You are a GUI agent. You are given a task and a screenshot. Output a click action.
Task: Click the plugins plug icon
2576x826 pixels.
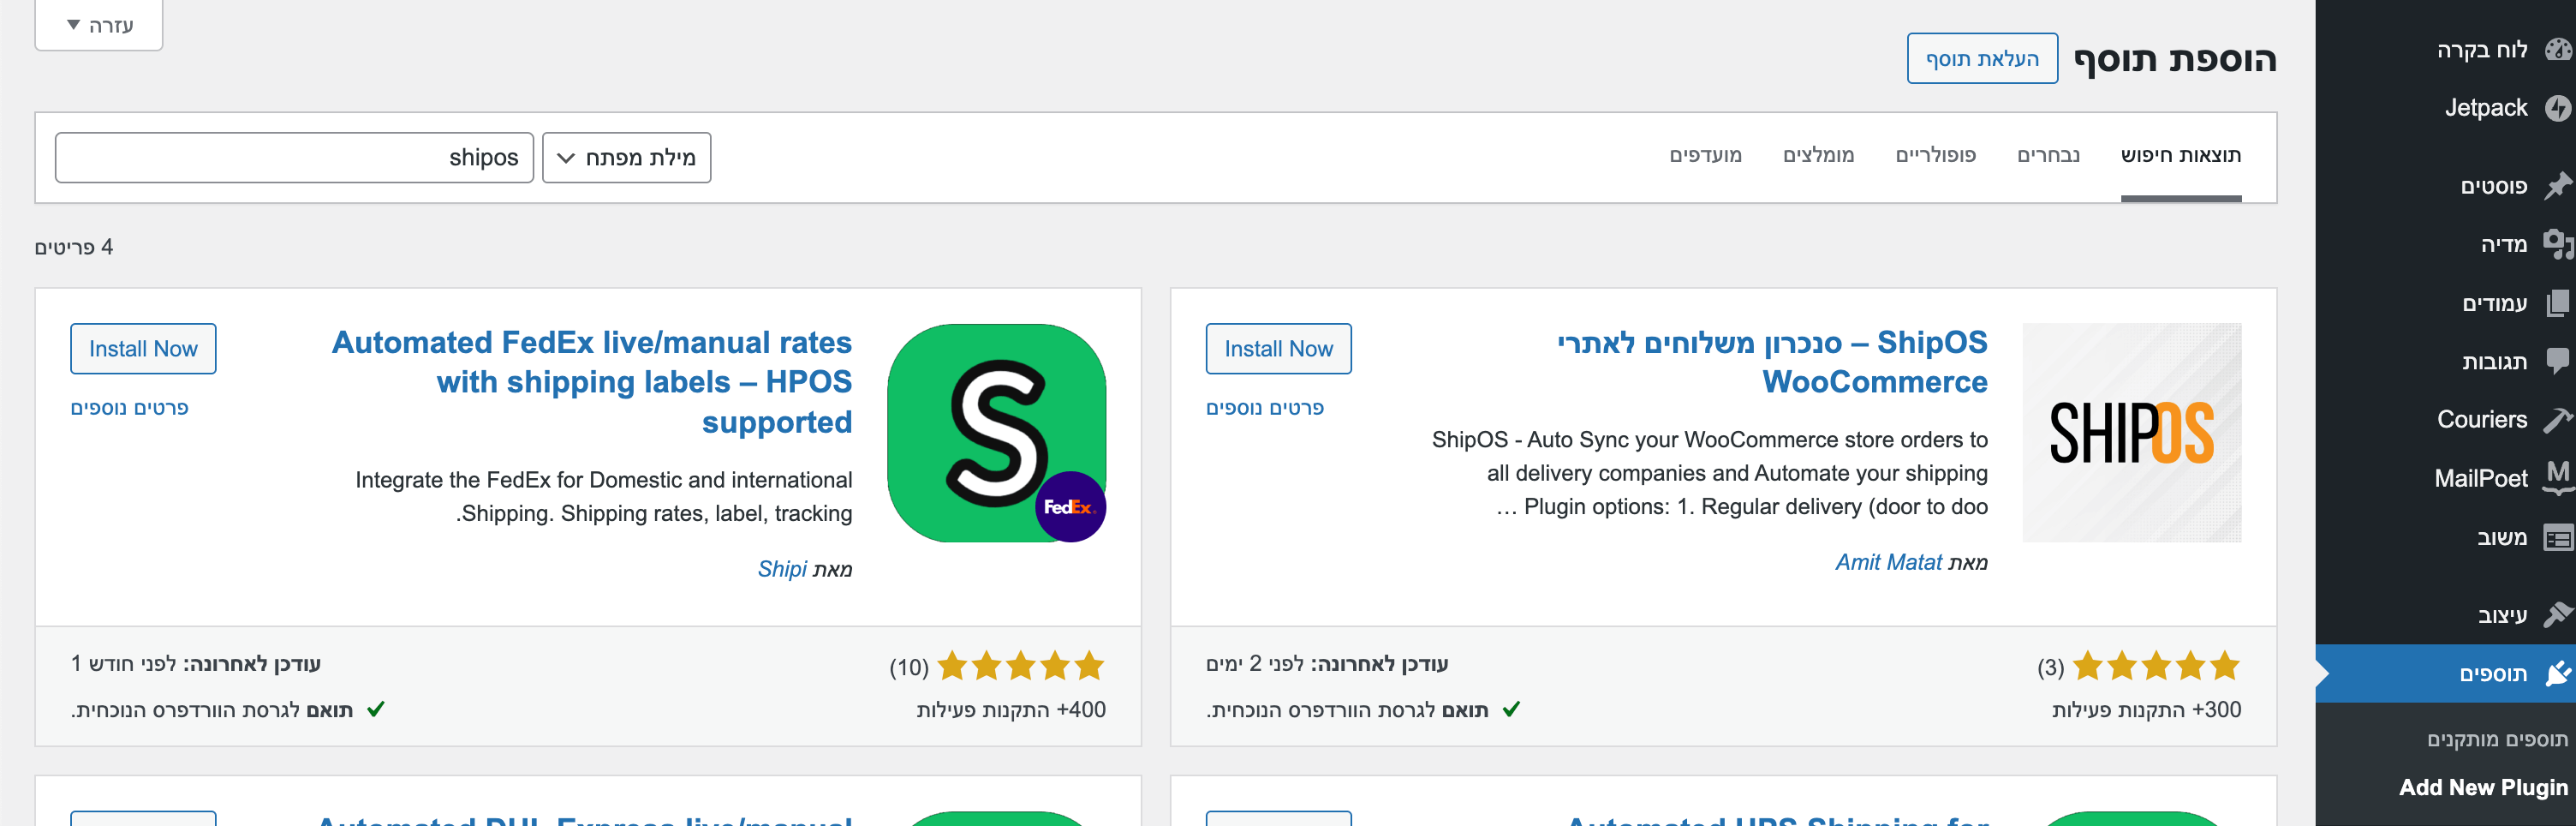point(2557,674)
